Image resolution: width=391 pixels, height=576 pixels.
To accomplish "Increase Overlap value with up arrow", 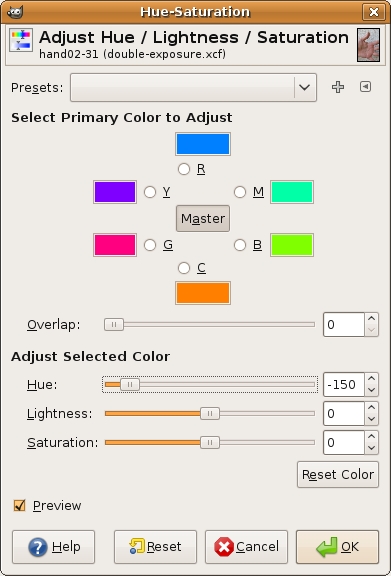I will click(372, 318).
